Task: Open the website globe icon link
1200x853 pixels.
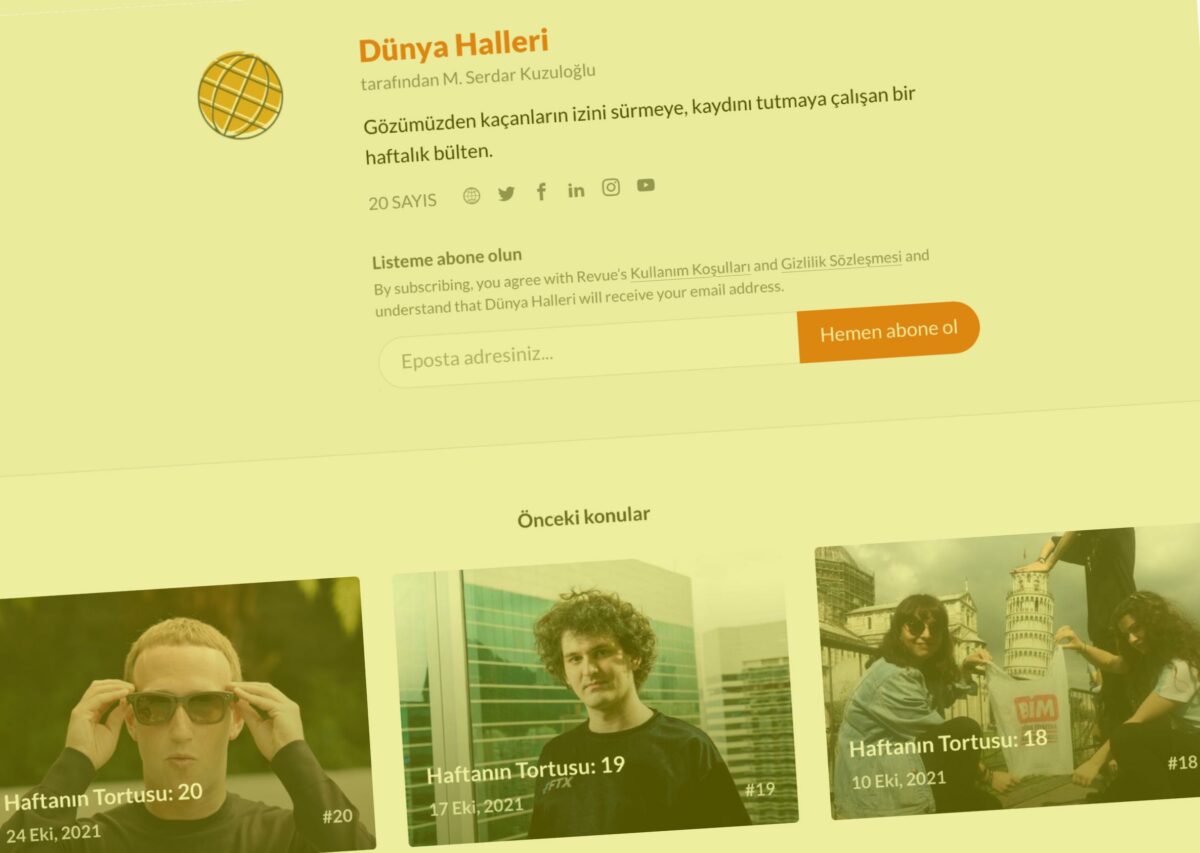Action: [x=471, y=196]
